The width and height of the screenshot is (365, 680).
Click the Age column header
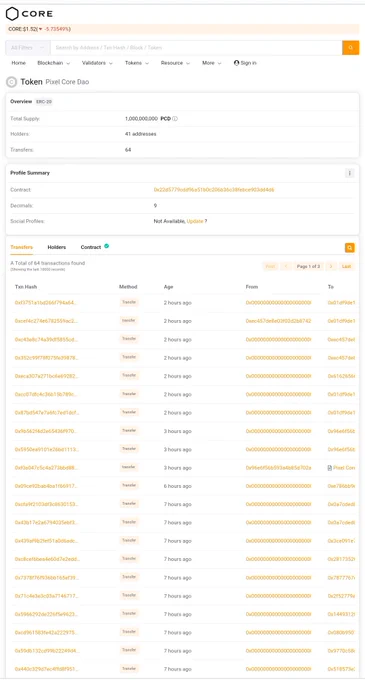click(x=168, y=287)
